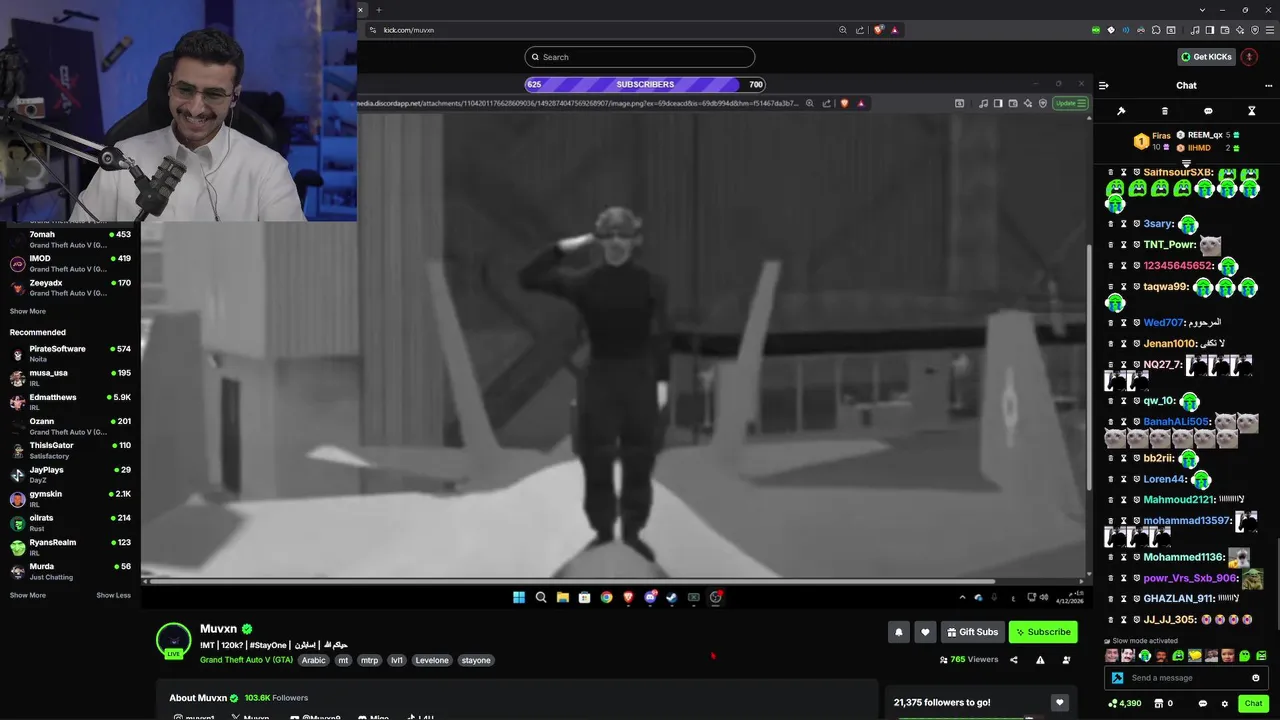Click the Discord icon in streamed taskbar
This screenshot has width=1280, height=720.
tap(650, 598)
